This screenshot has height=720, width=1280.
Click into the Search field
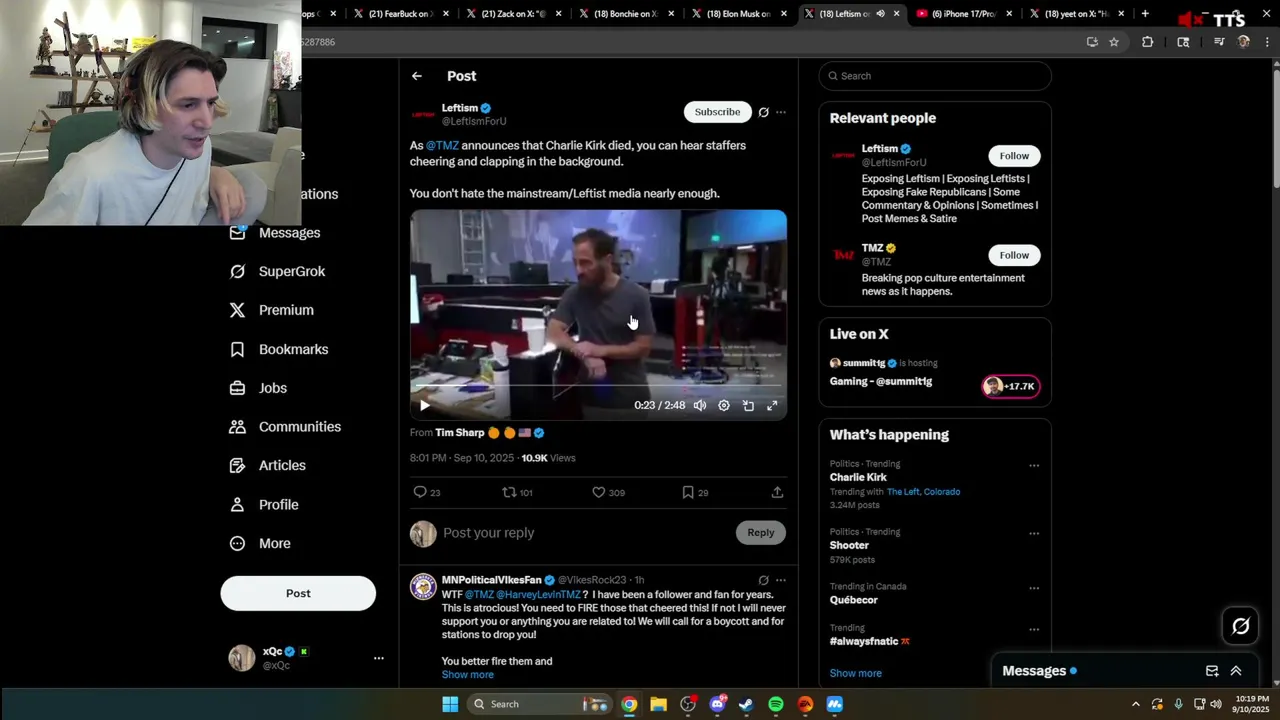(935, 76)
